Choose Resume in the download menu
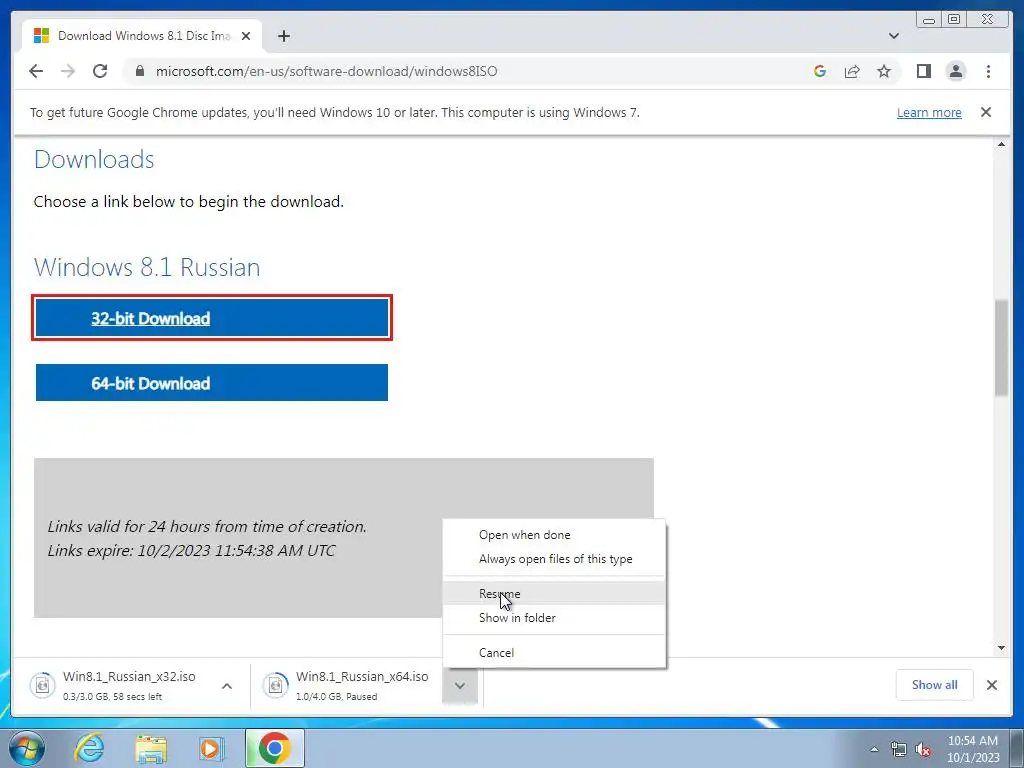 click(x=554, y=594)
